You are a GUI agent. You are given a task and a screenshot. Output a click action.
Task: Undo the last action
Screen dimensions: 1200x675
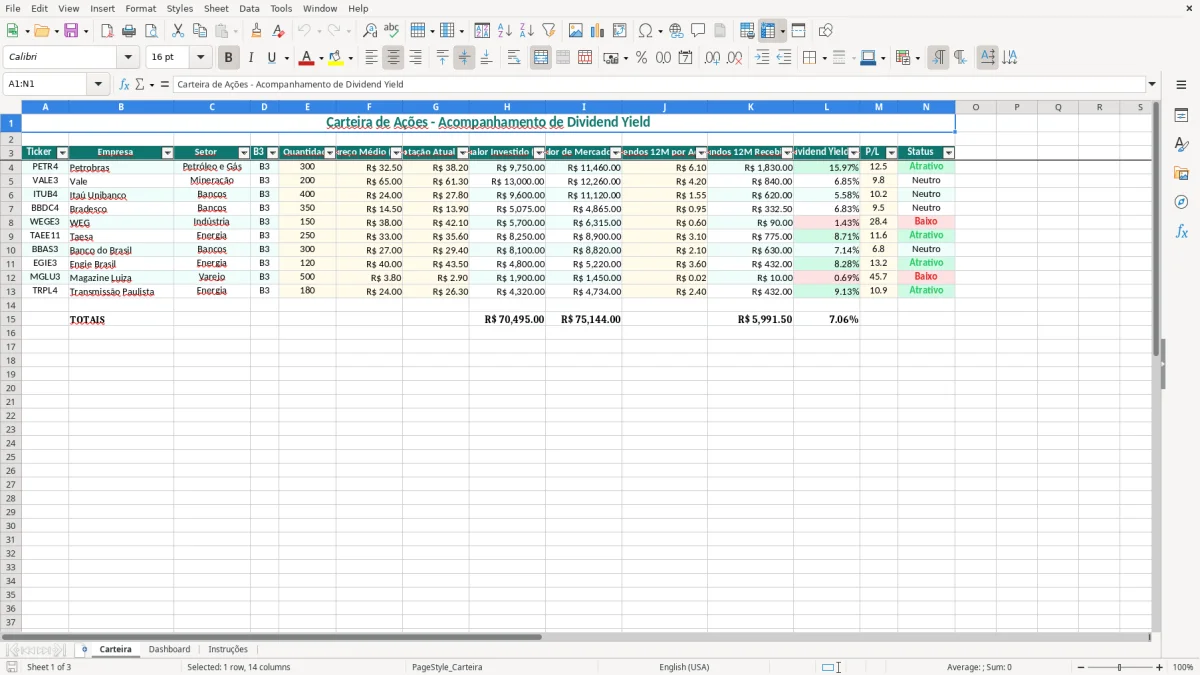(x=304, y=31)
